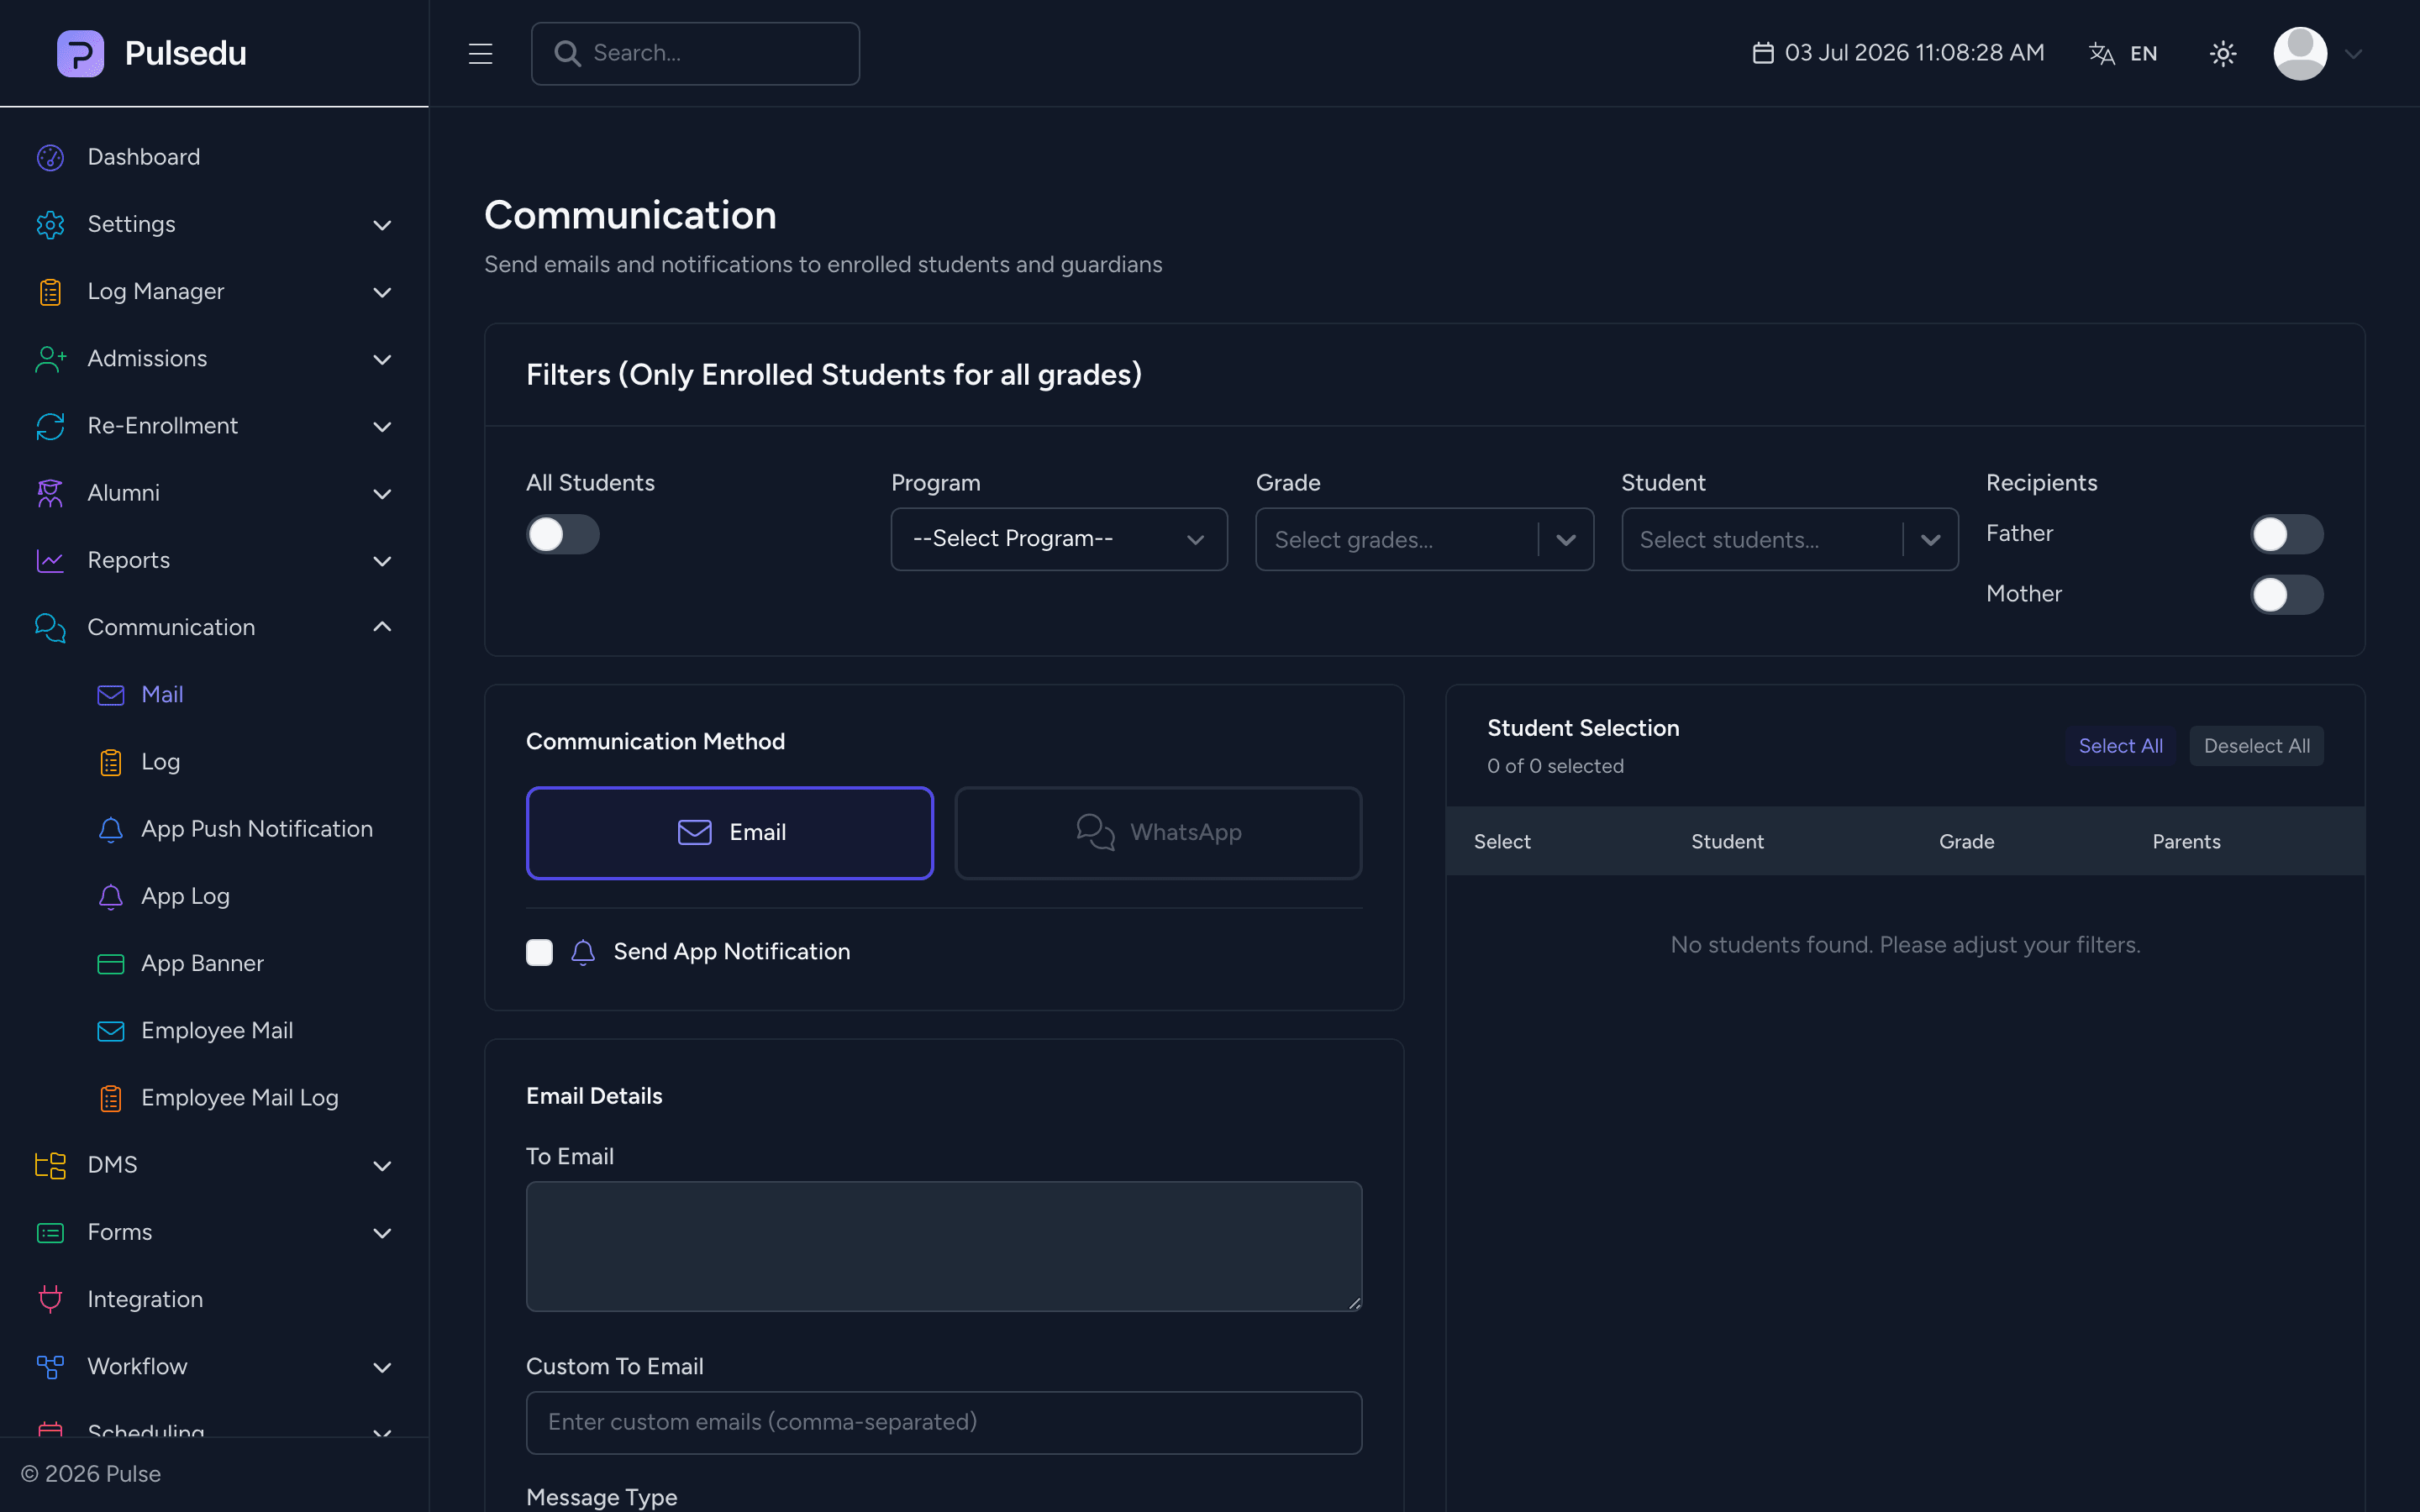Viewport: 2420px width, 1512px height.
Task: Click the Forms list icon
Action: pyautogui.click(x=50, y=1232)
